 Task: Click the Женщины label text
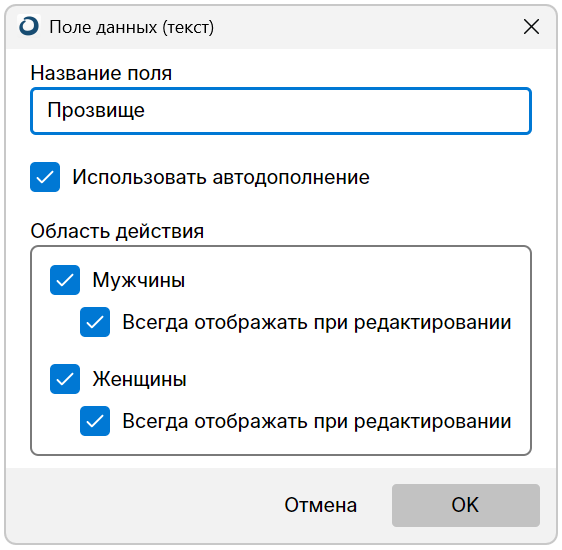[x=139, y=379]
